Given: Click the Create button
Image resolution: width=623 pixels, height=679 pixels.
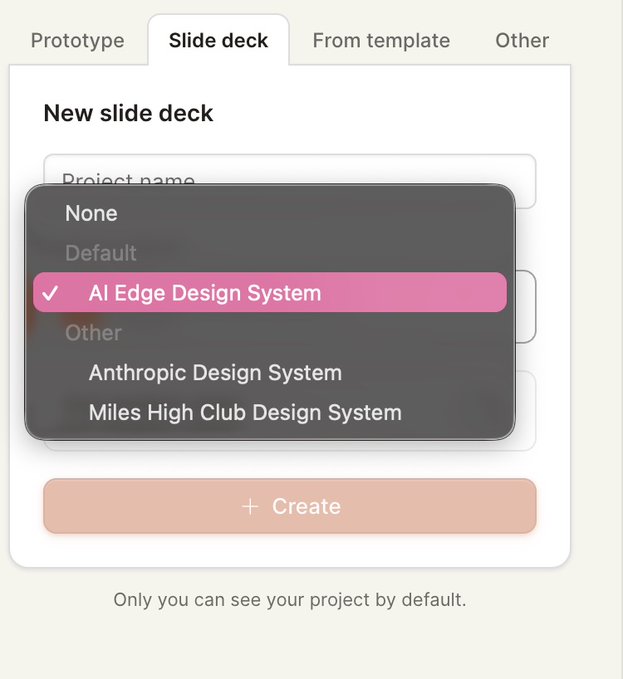Looking at the screenshot, I should (x=290, y=506).
